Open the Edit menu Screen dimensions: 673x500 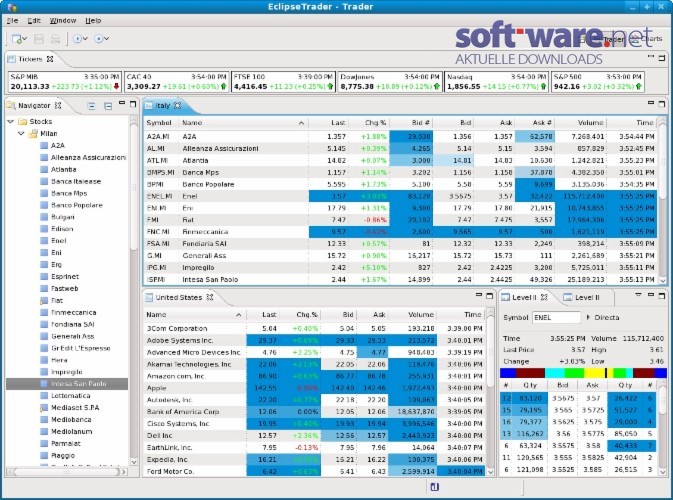(x=34, y=20)
